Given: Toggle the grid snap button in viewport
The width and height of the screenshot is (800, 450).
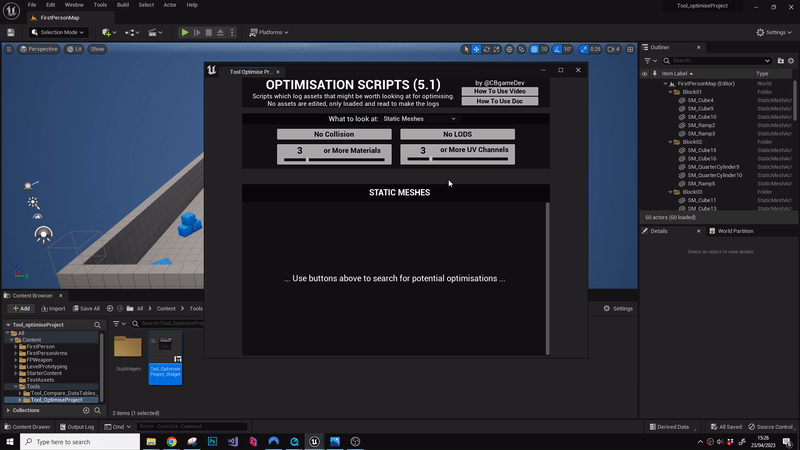Looking at the screenshot, I should point(535,49).
